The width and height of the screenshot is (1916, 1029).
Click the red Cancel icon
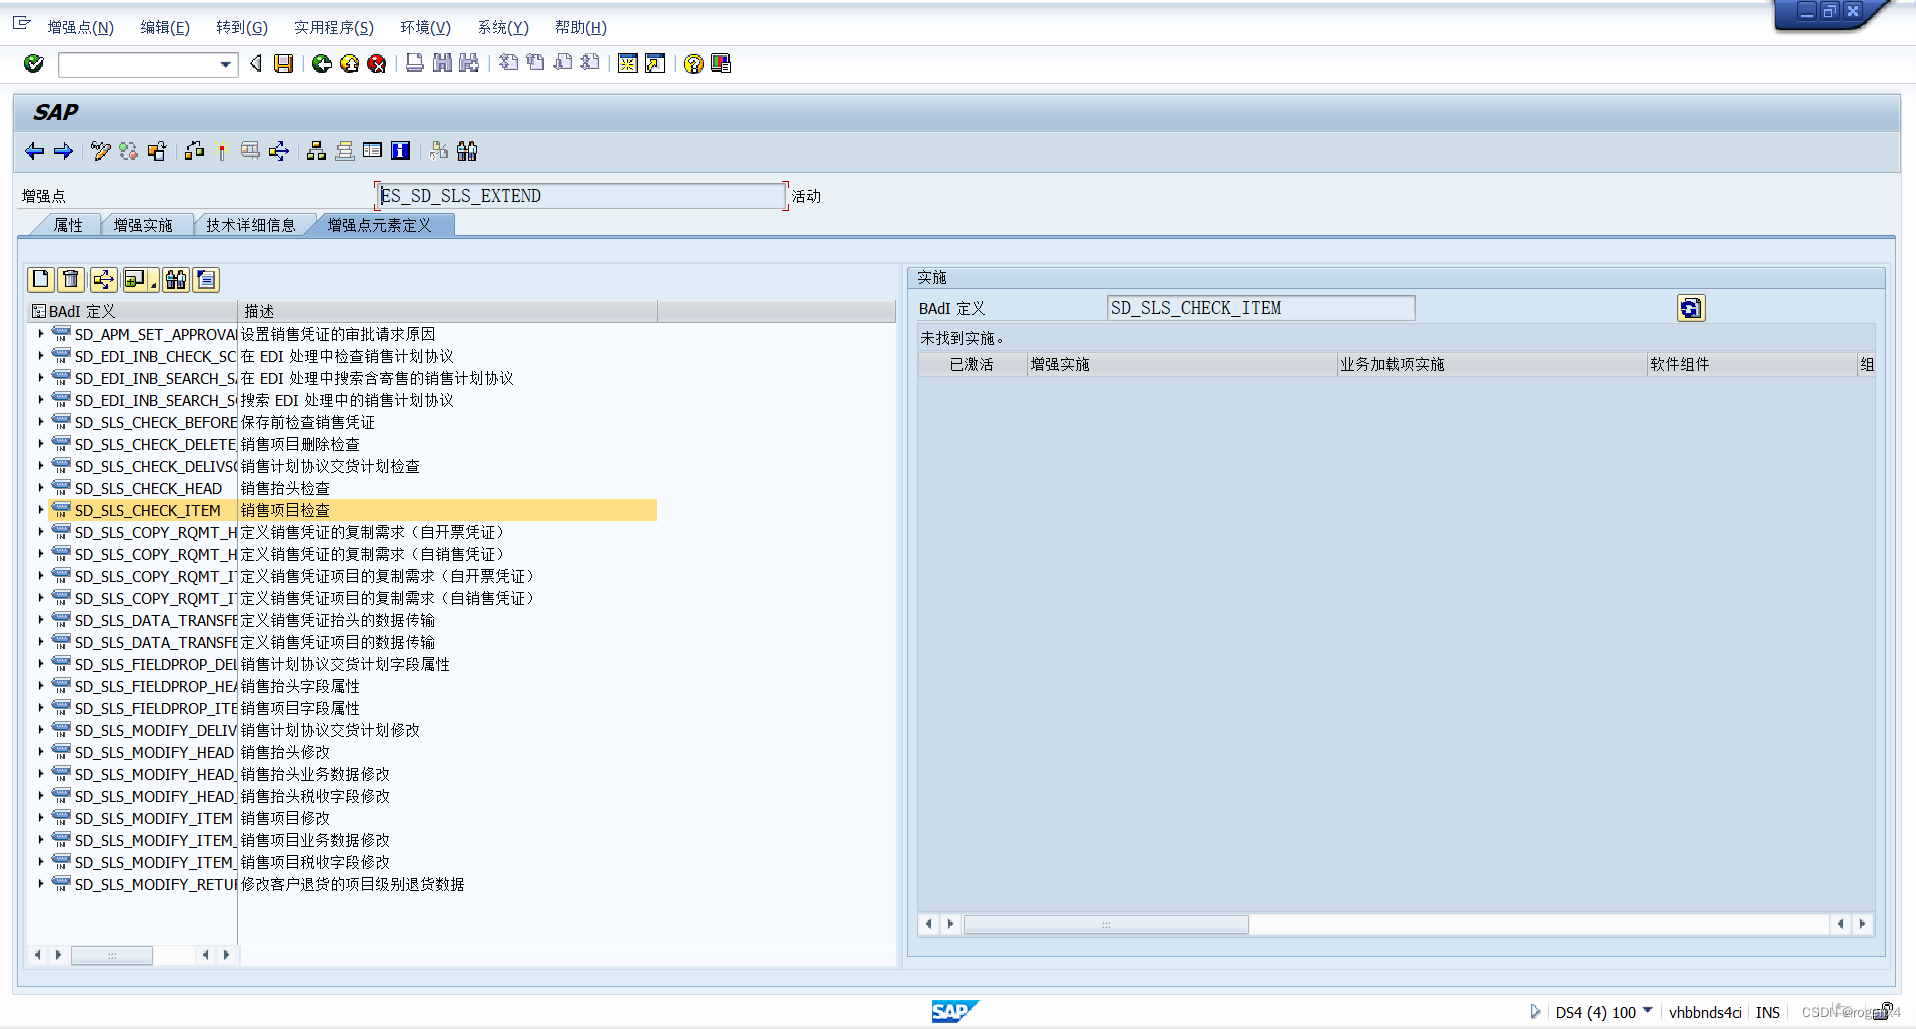point(377,64)
